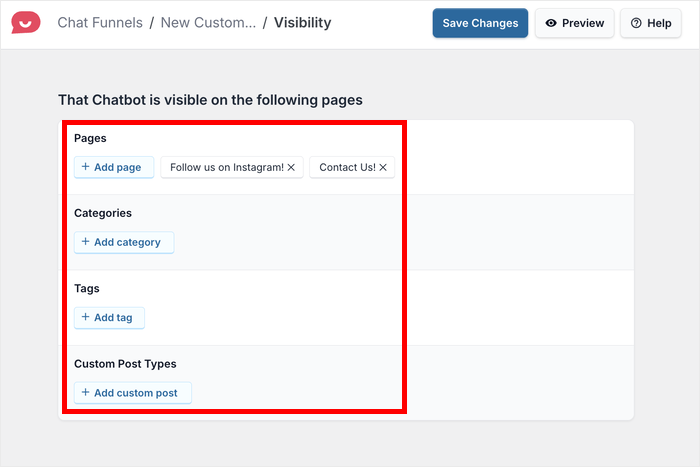Select the 'Contact Us!' page label
This screenshot has width=700, height=467.
click(347, 168)
